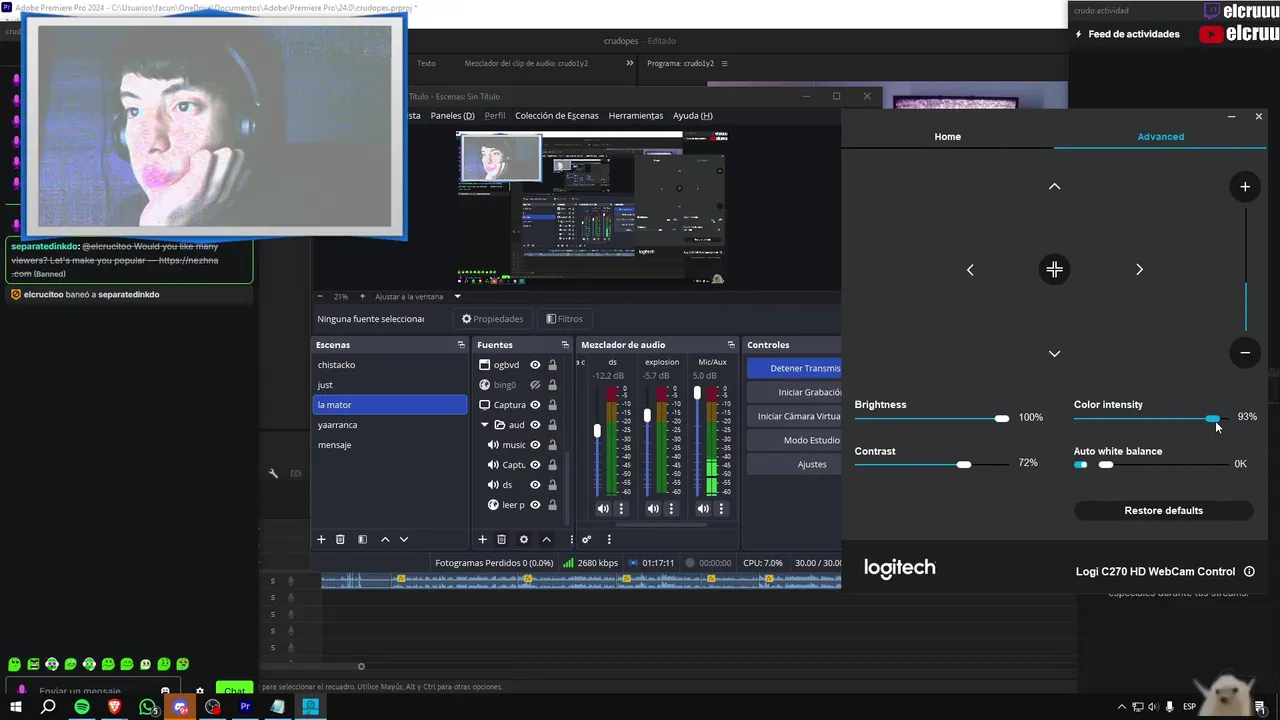Open the zoom percentage dropdown arrow below the OBS preview
The height and width of the screenshot is (720, 1280).
(458, 296)
